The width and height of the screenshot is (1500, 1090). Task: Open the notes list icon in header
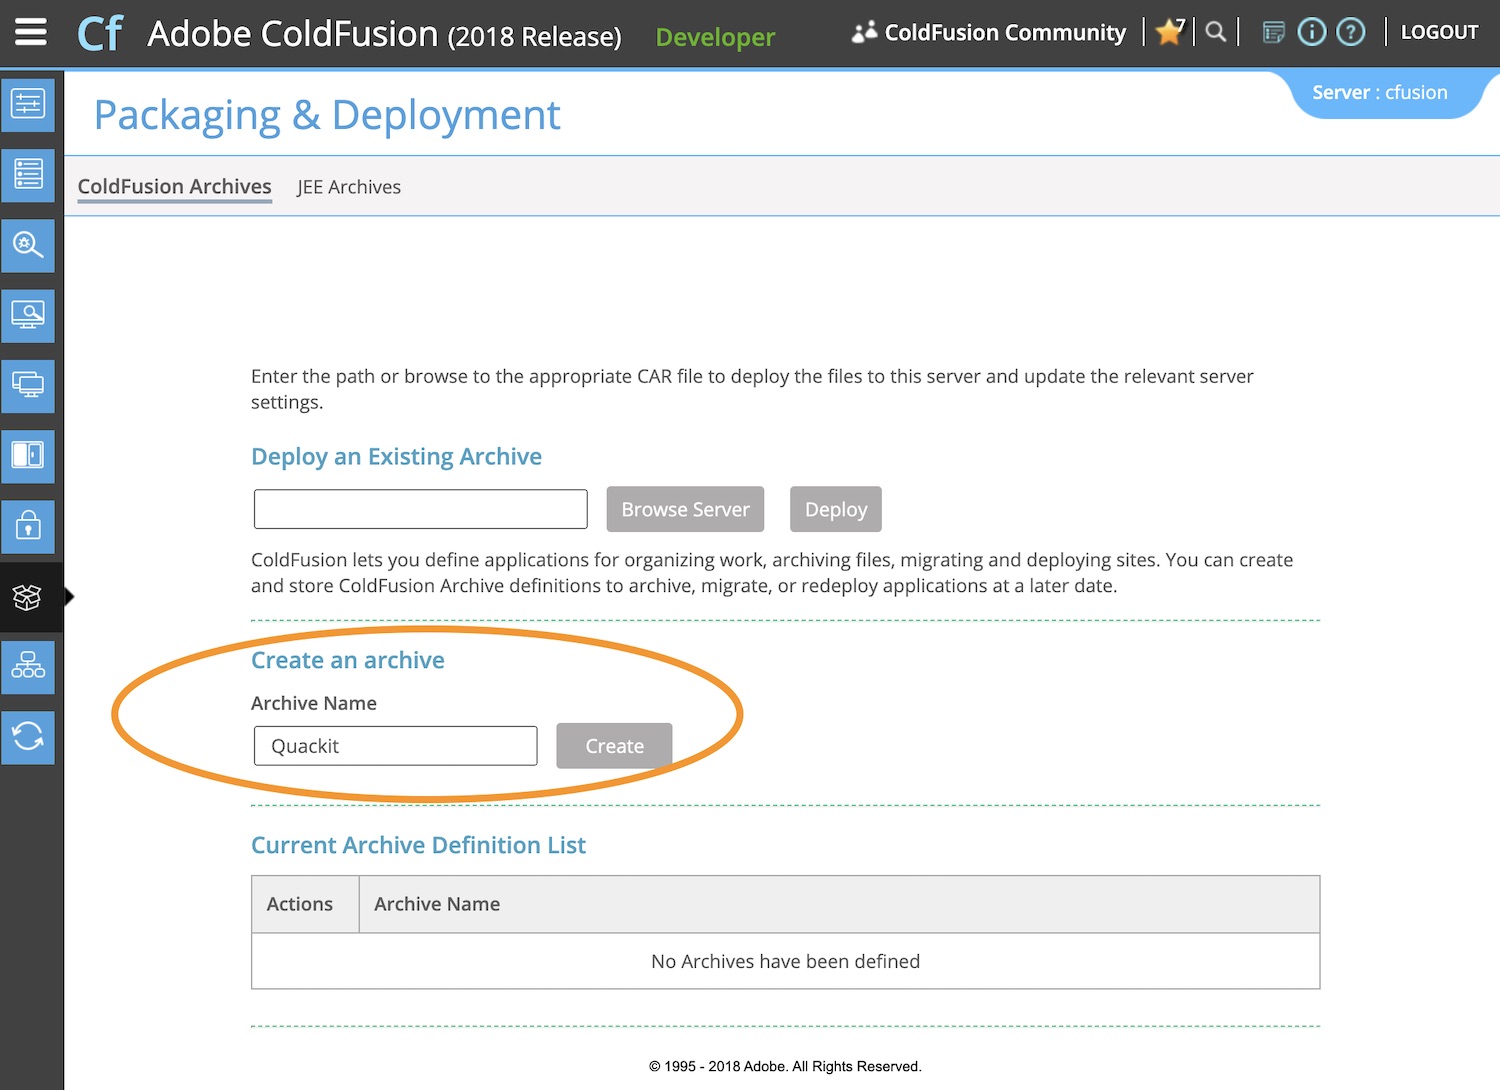click(x=1273, y=32)
